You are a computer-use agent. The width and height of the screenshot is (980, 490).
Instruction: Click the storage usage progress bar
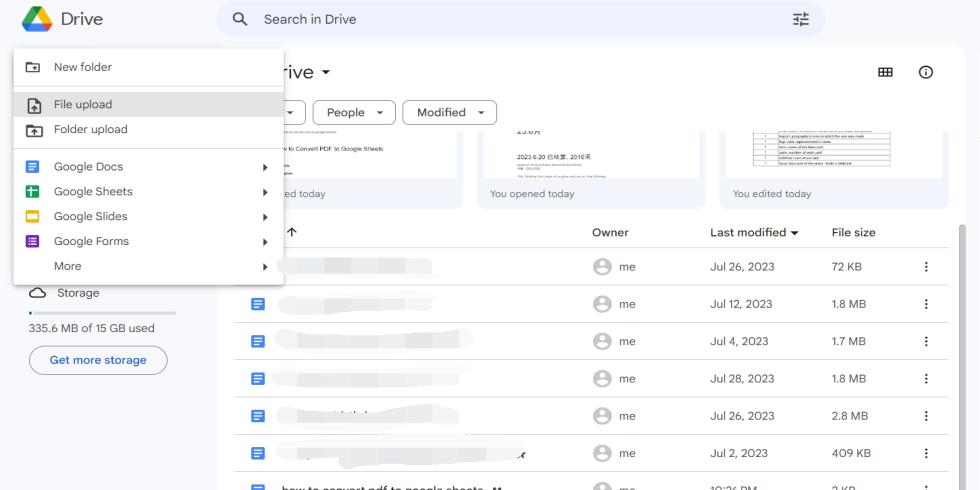click(102, 312)
